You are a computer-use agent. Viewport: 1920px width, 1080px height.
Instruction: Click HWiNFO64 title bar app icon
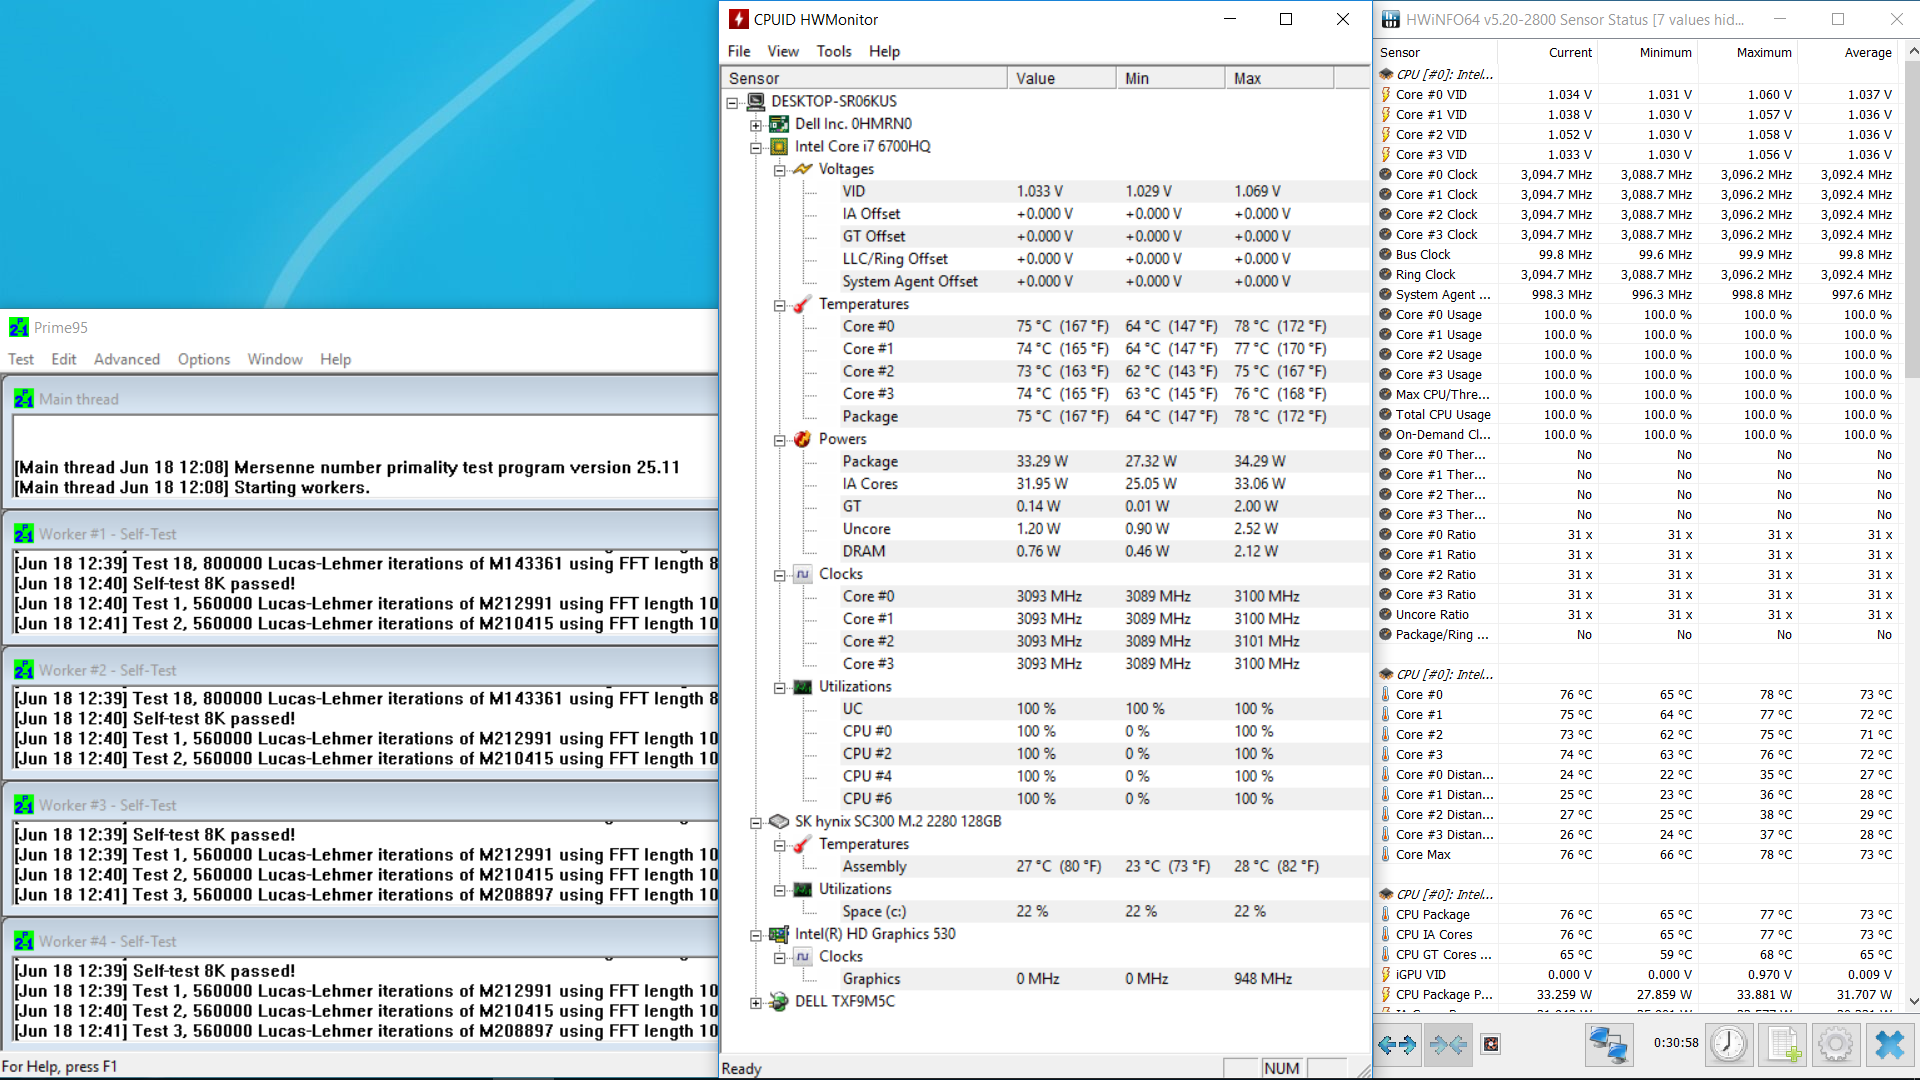click(x=1390, y=19)
